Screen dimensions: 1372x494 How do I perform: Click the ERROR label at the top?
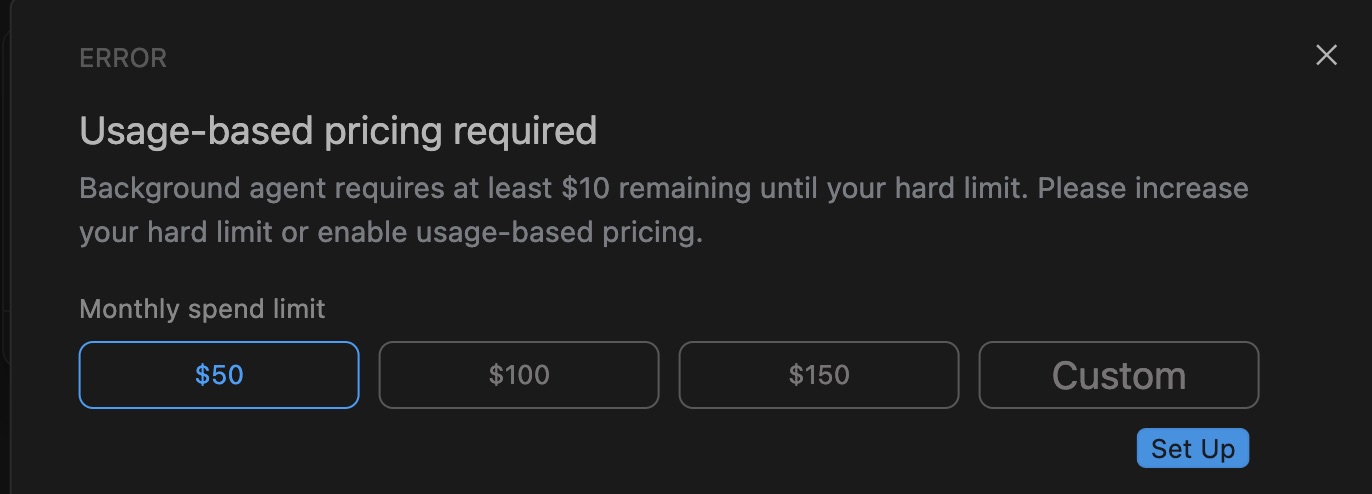pyautogui.click(x=123, y=58)
